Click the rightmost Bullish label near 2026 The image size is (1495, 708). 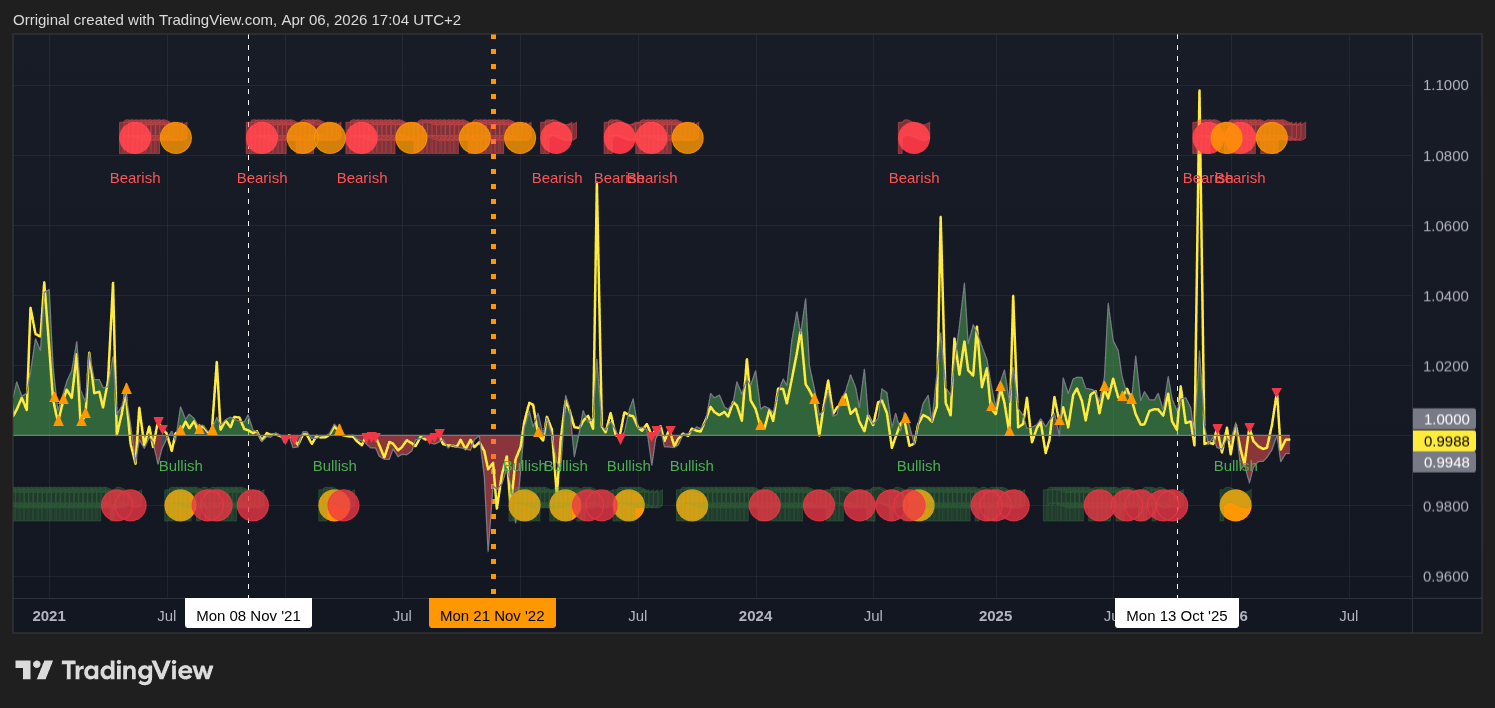point(1235,466)
